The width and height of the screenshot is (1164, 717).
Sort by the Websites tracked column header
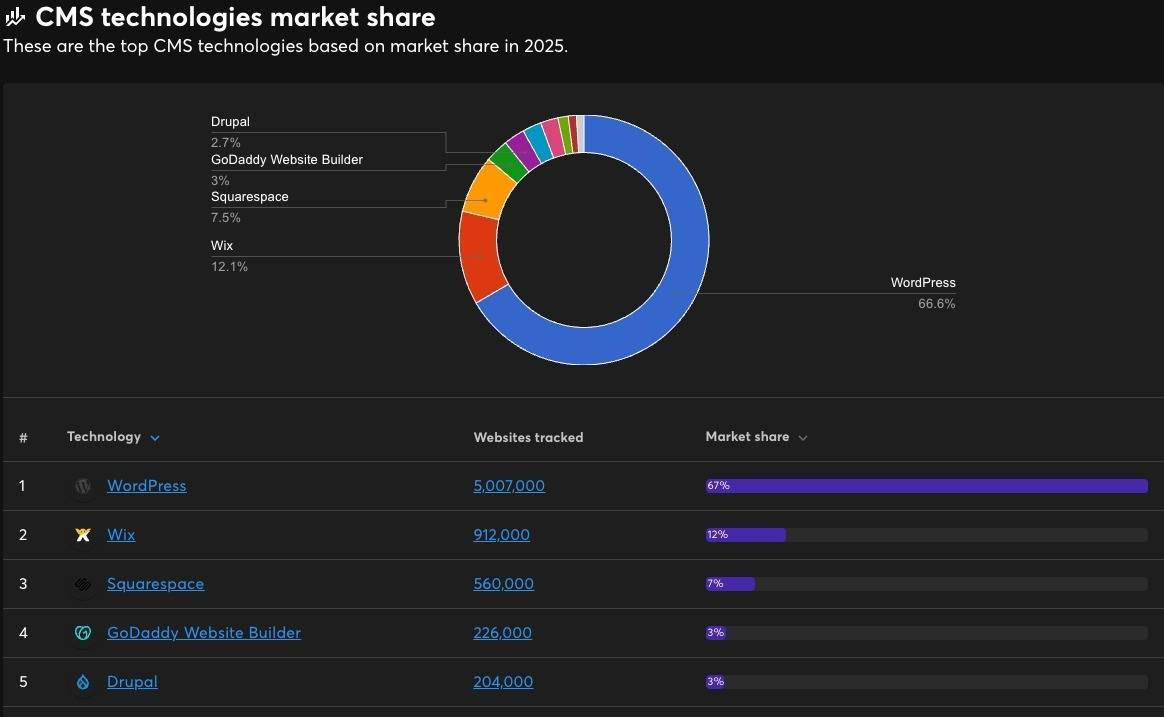(x=528, y=437)
